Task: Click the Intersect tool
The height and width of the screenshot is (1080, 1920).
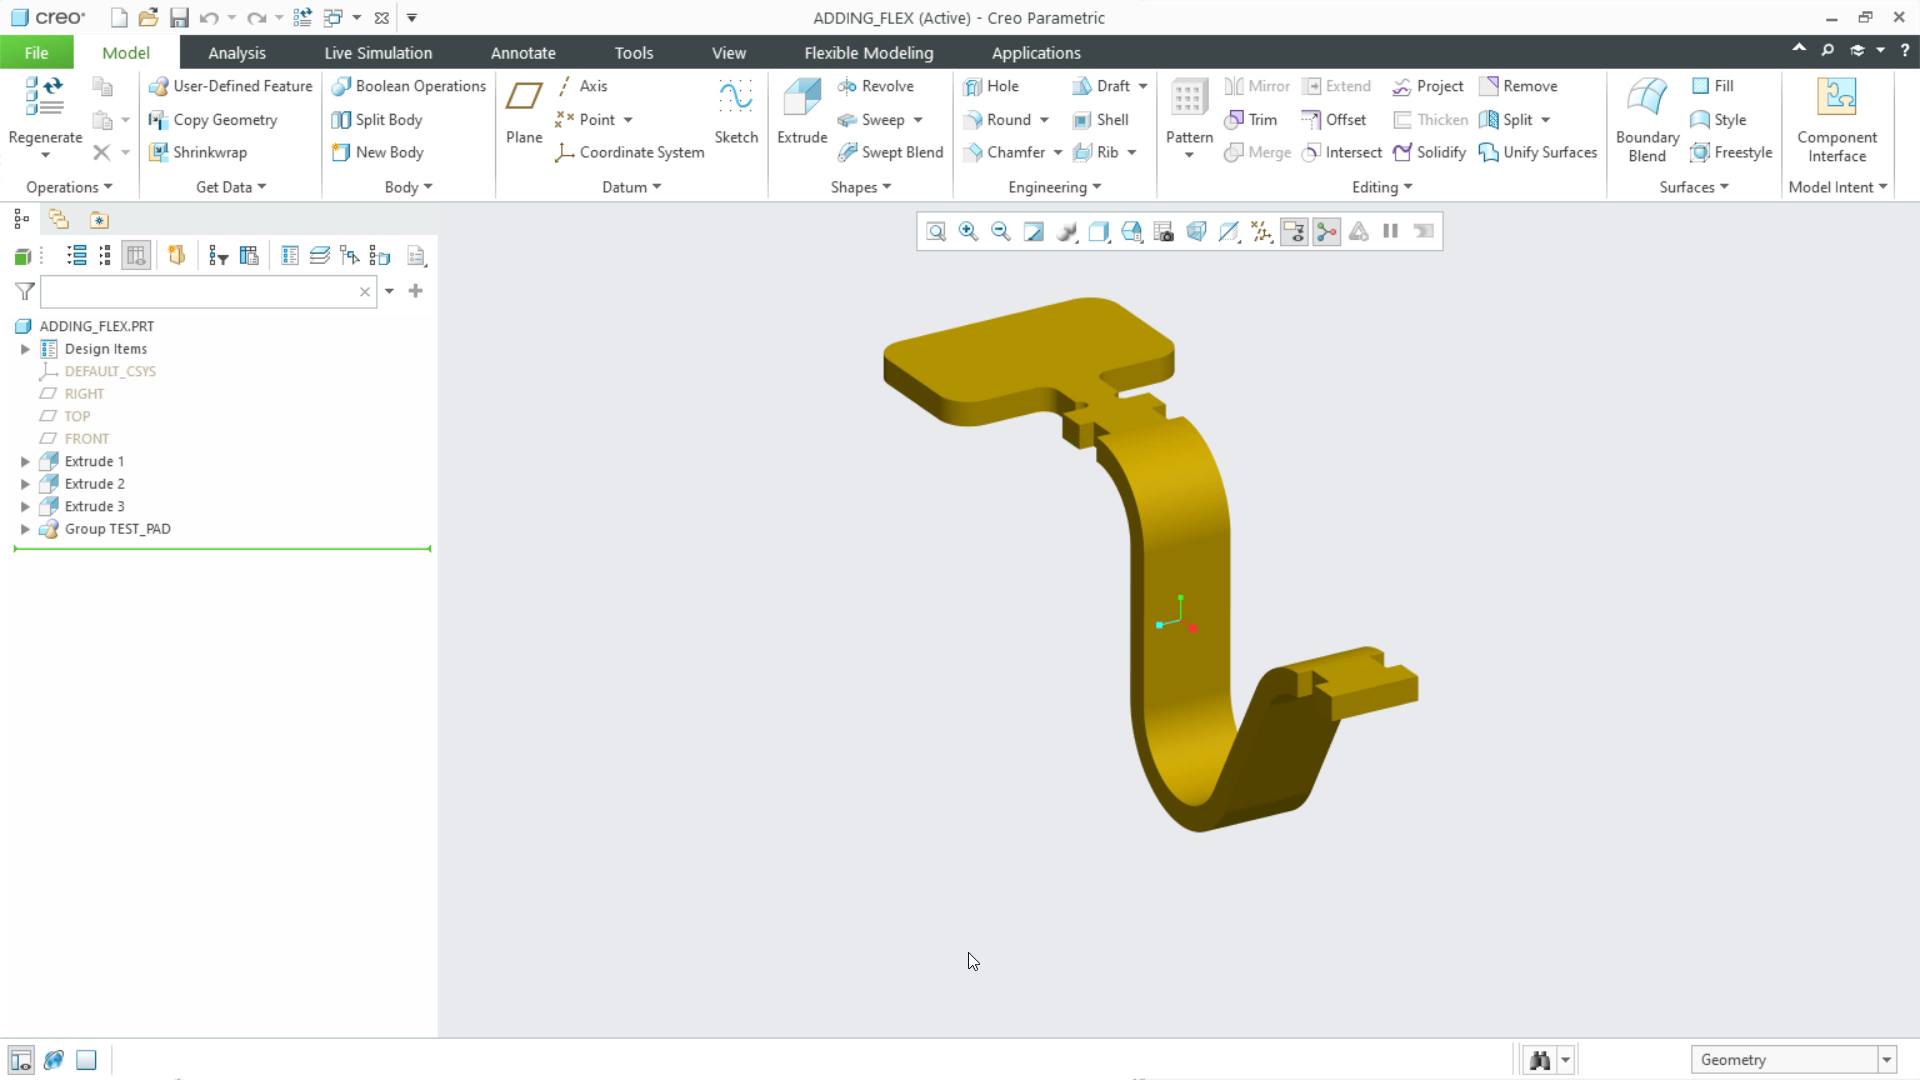Action: point(1341,152)
